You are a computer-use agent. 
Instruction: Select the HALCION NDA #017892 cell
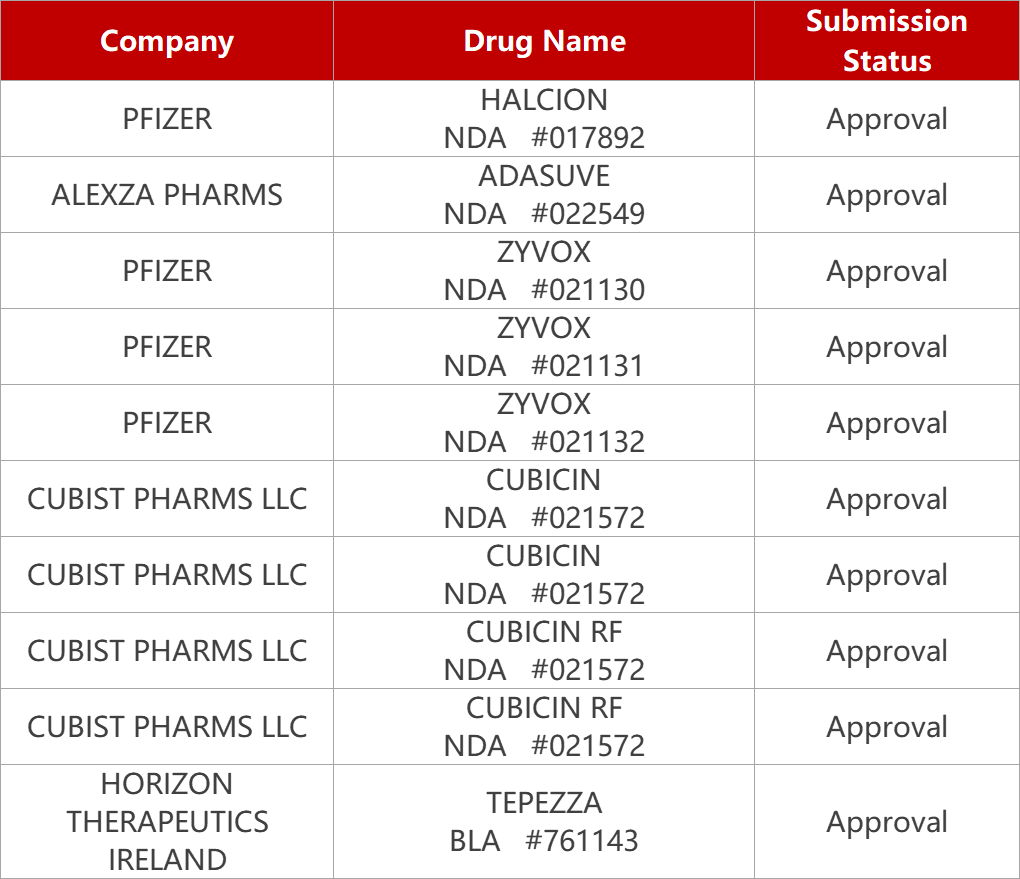coord(544,119)
